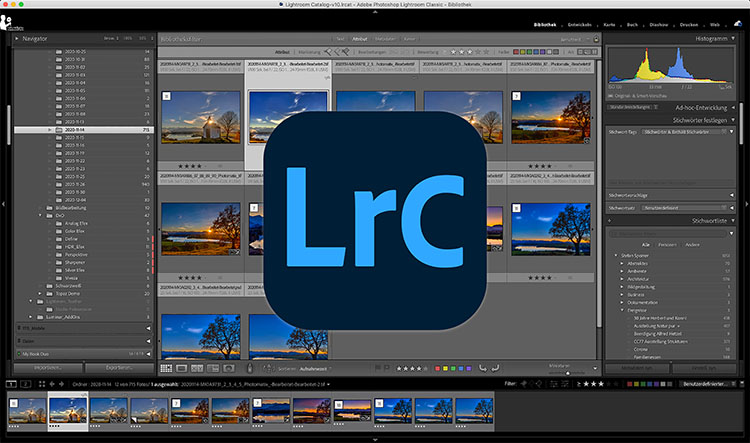Open the Karte module
Screen dimensions: 750x443
click(609, 25)
